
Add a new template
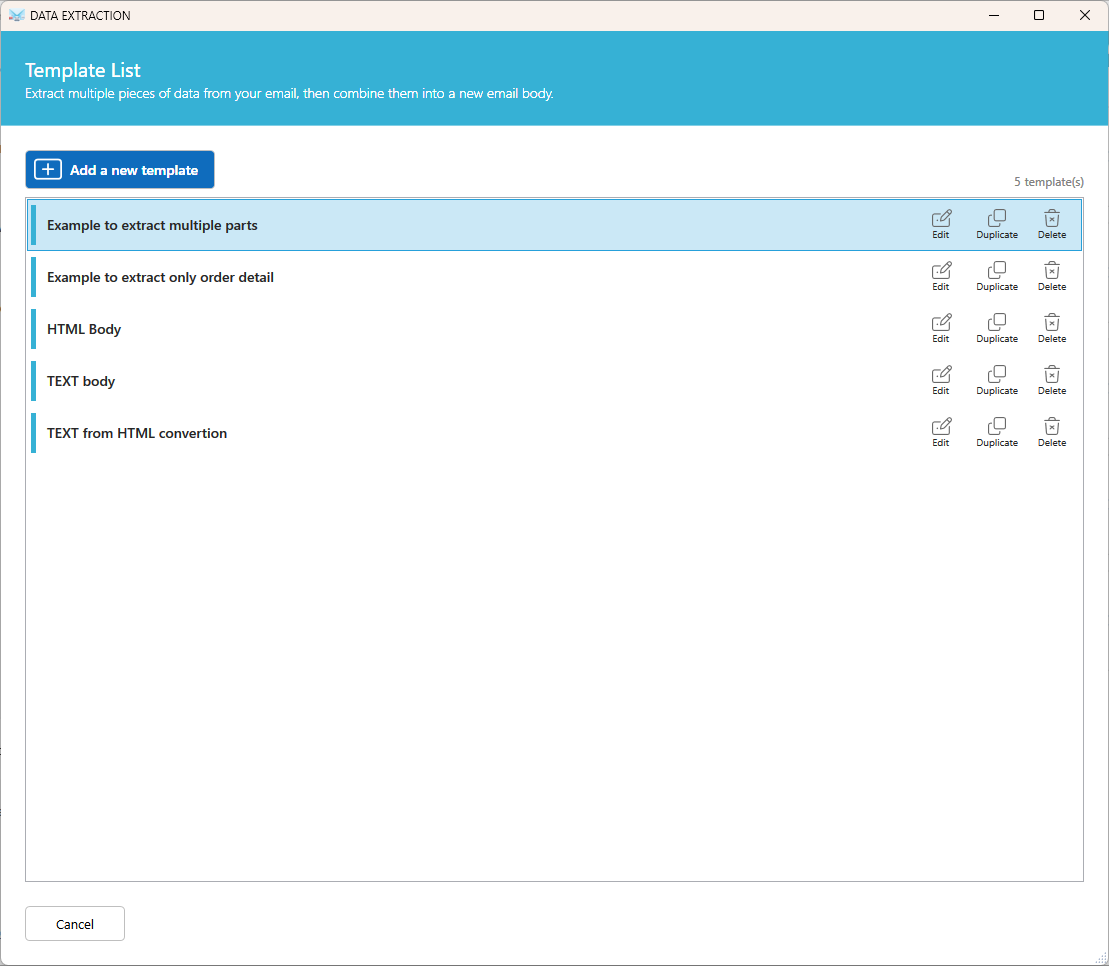(120, 170)
